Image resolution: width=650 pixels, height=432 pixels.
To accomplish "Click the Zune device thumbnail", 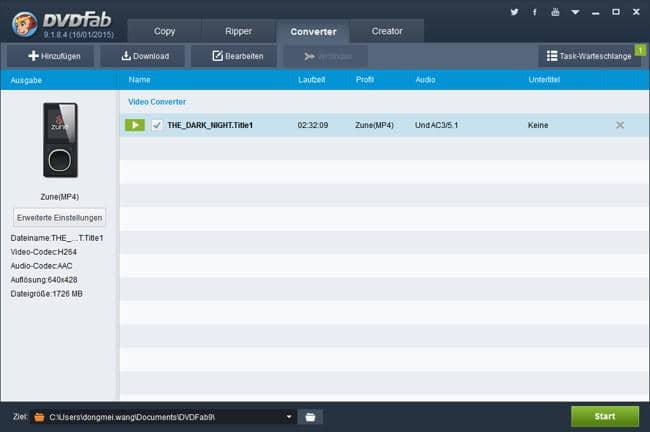I will coord(60,140).
